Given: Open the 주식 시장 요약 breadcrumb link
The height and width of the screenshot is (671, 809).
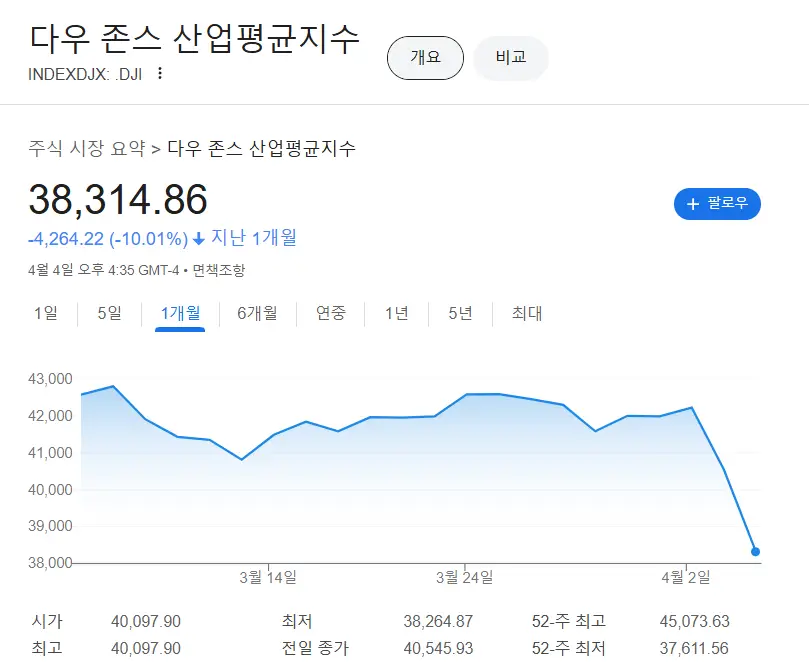Looking at the screenshot, I should point(86,149).
